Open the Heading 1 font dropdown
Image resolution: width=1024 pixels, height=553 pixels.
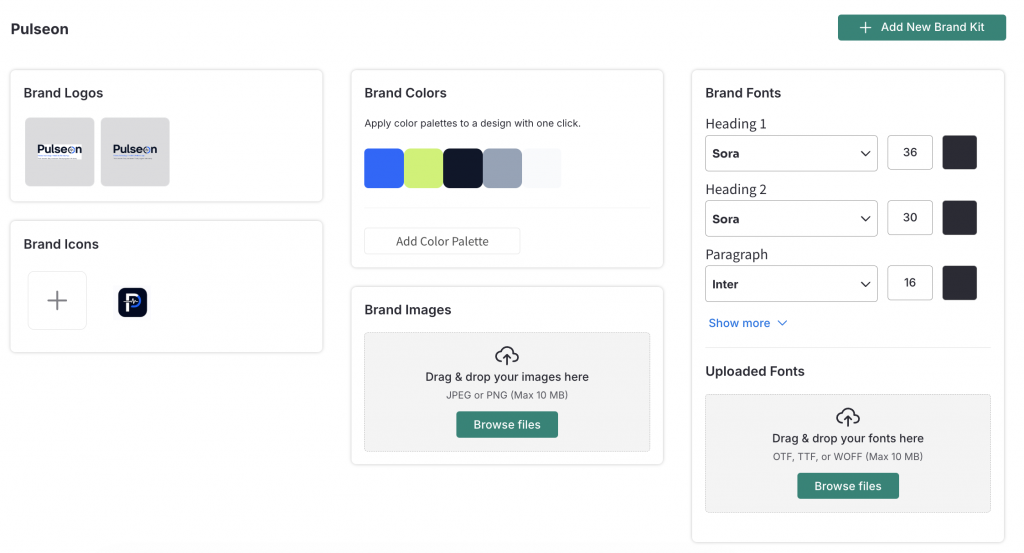pyautogui.click(x=791, y=153)
